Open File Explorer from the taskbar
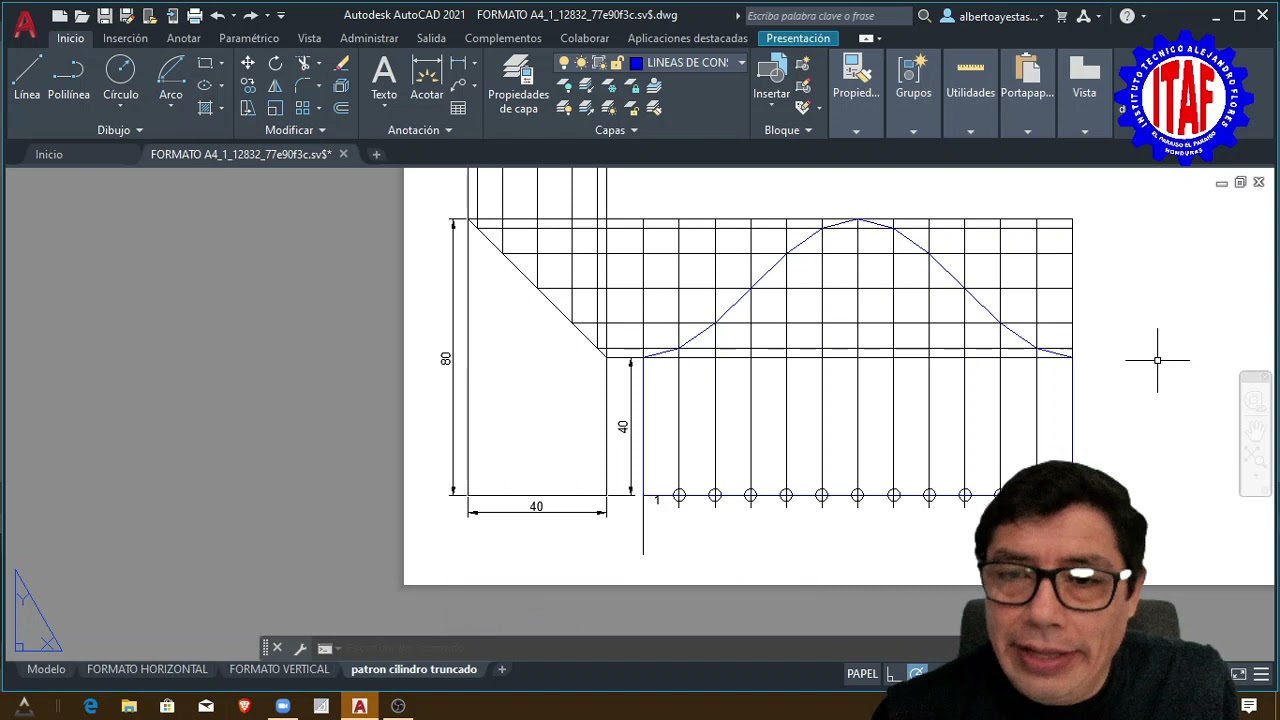 (x=129, y=706)
